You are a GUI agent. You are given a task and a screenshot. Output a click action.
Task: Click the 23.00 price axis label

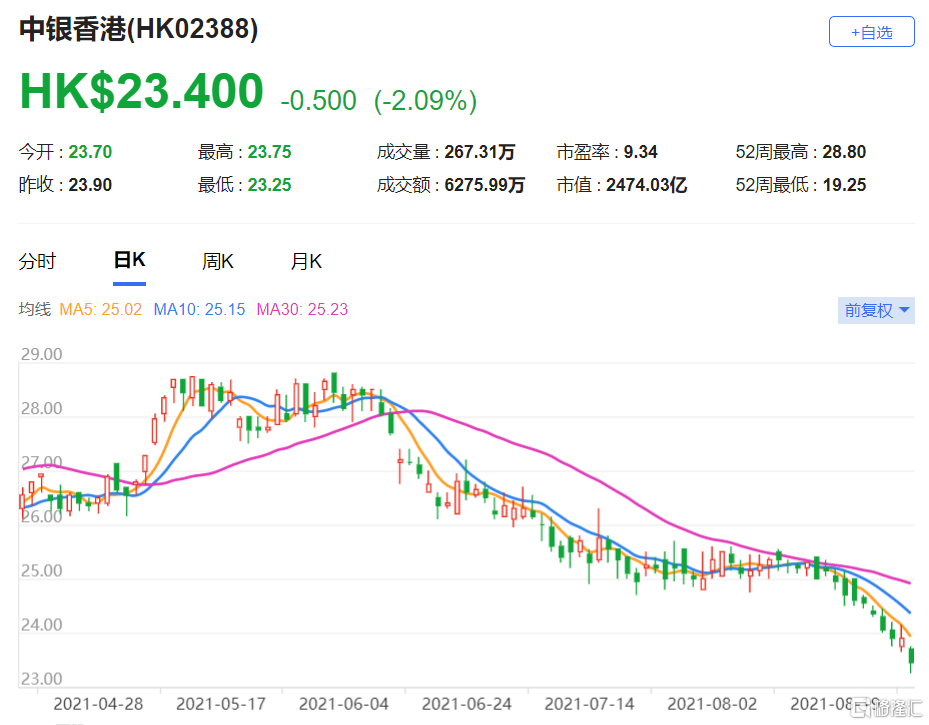tap(41, 679)
